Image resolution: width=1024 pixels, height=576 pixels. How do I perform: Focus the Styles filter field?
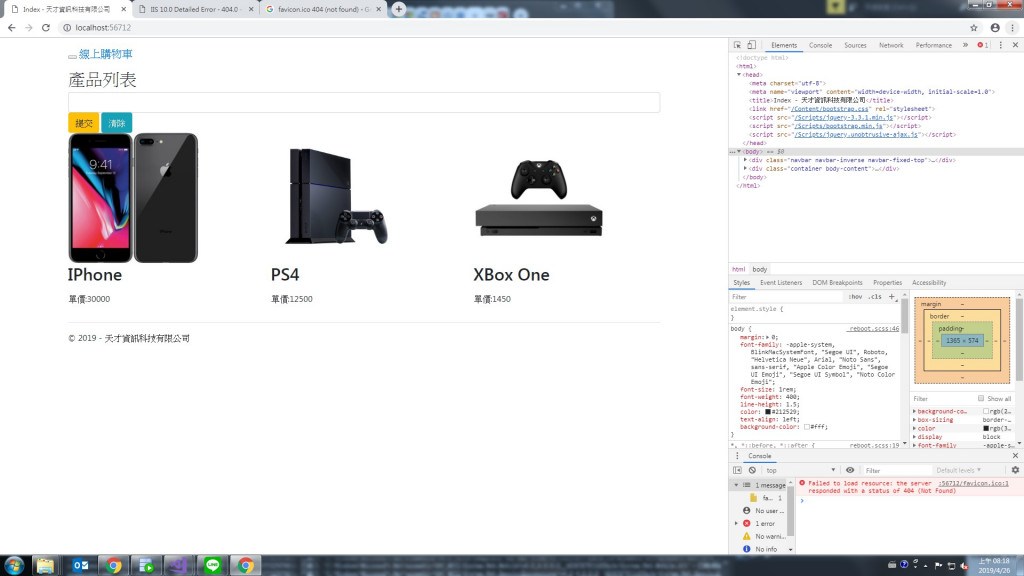[787, 296]
